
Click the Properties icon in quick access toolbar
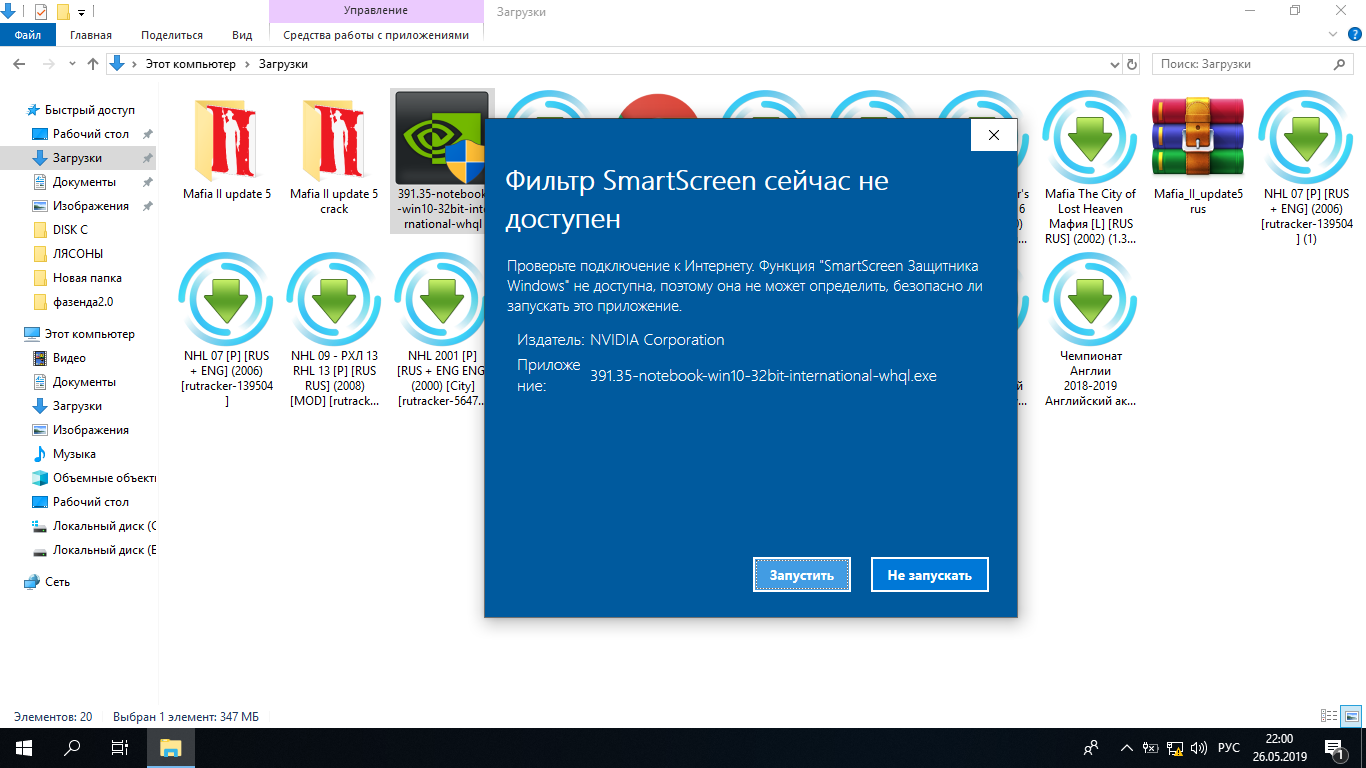[41, 11]
